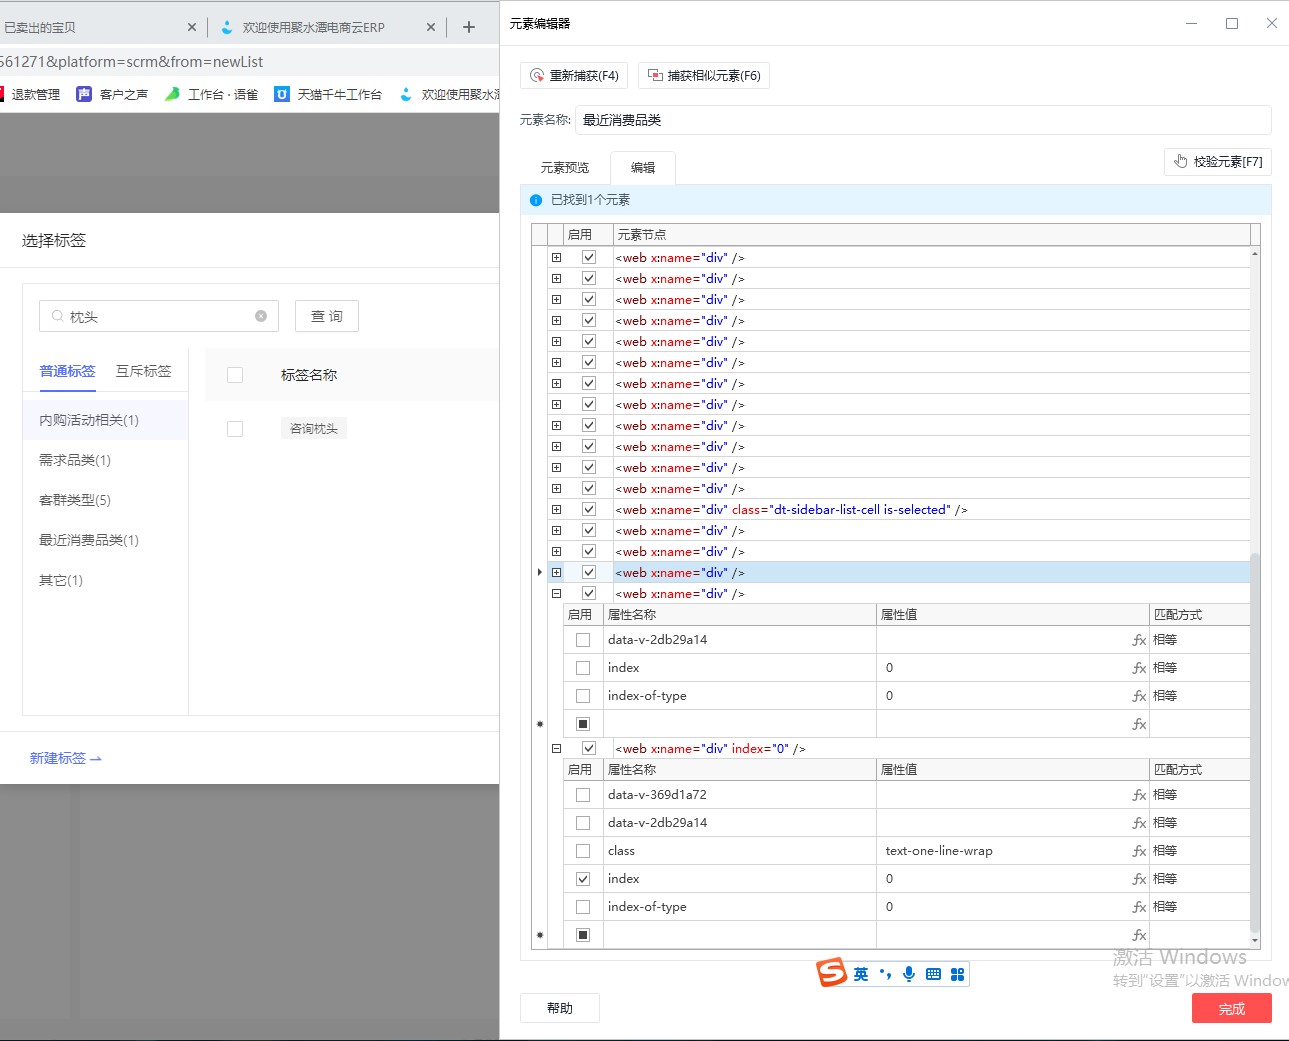Enable the class text-one-line-wrap attribute checkbox

[x=583, y=851]
